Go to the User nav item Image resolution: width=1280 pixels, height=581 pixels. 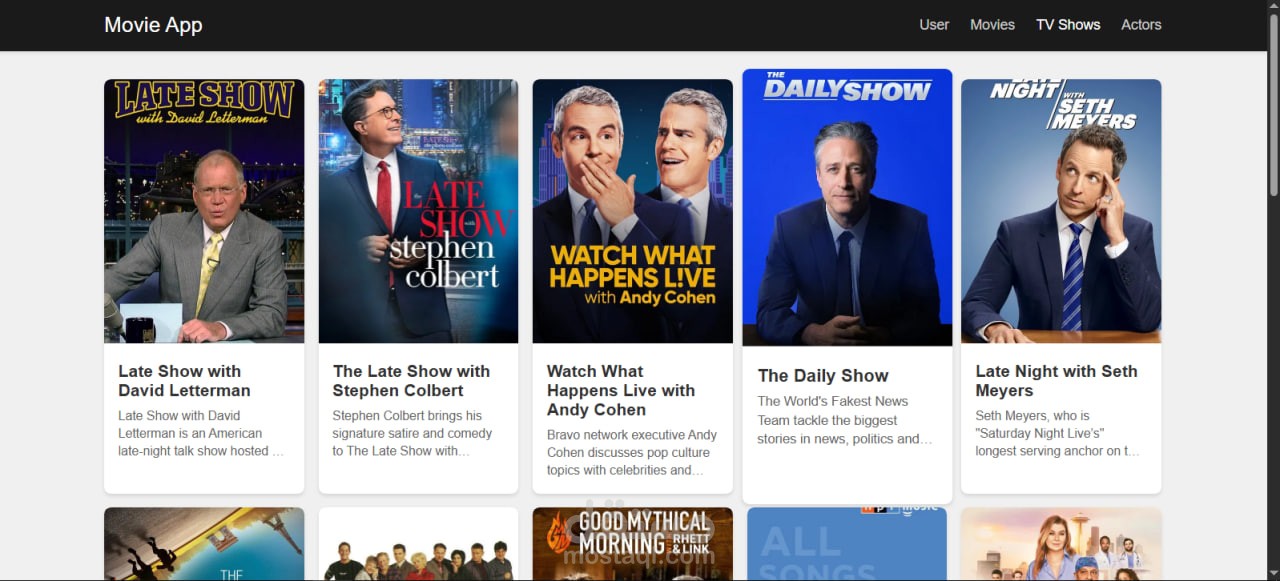(x=934, y=25)
